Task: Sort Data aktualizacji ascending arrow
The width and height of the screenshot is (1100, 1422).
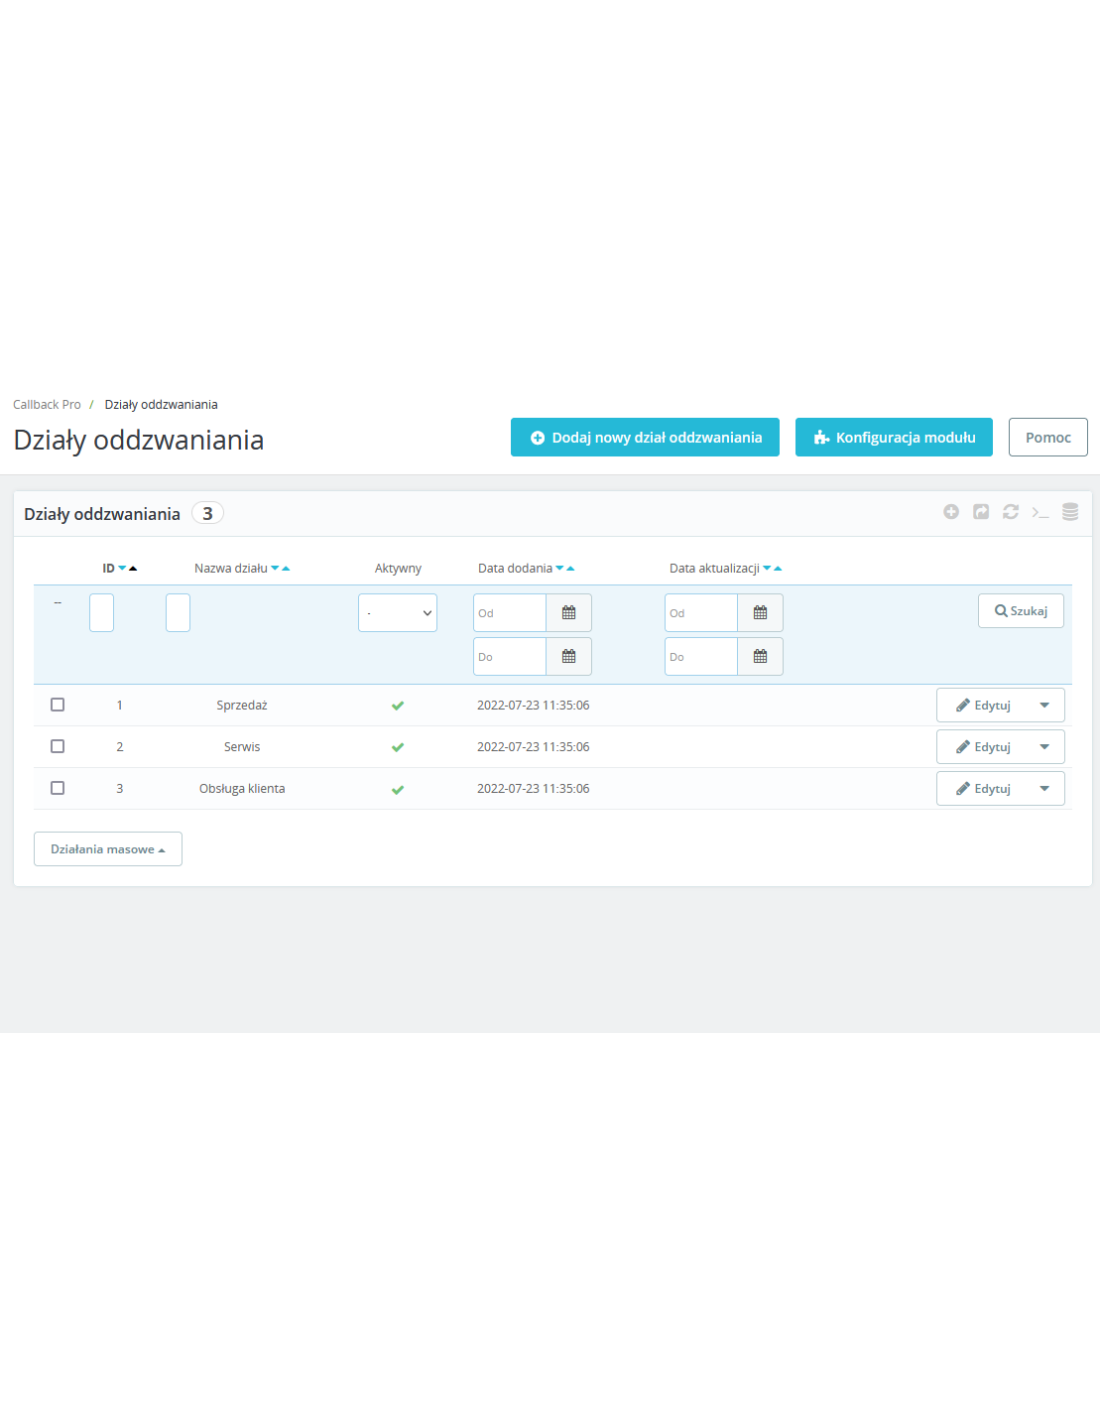Action: coord(778,568)
